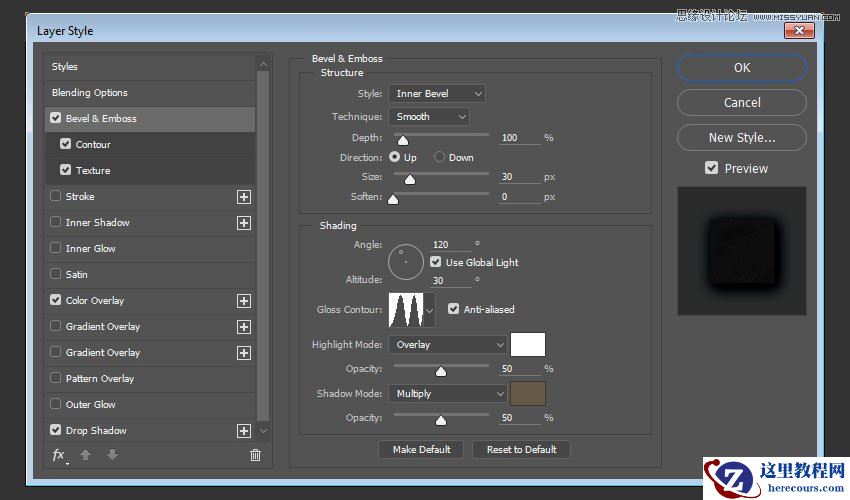This screenshot has height=500, width=850.
Task: Click the New Style... button
Action: point(741,137)
